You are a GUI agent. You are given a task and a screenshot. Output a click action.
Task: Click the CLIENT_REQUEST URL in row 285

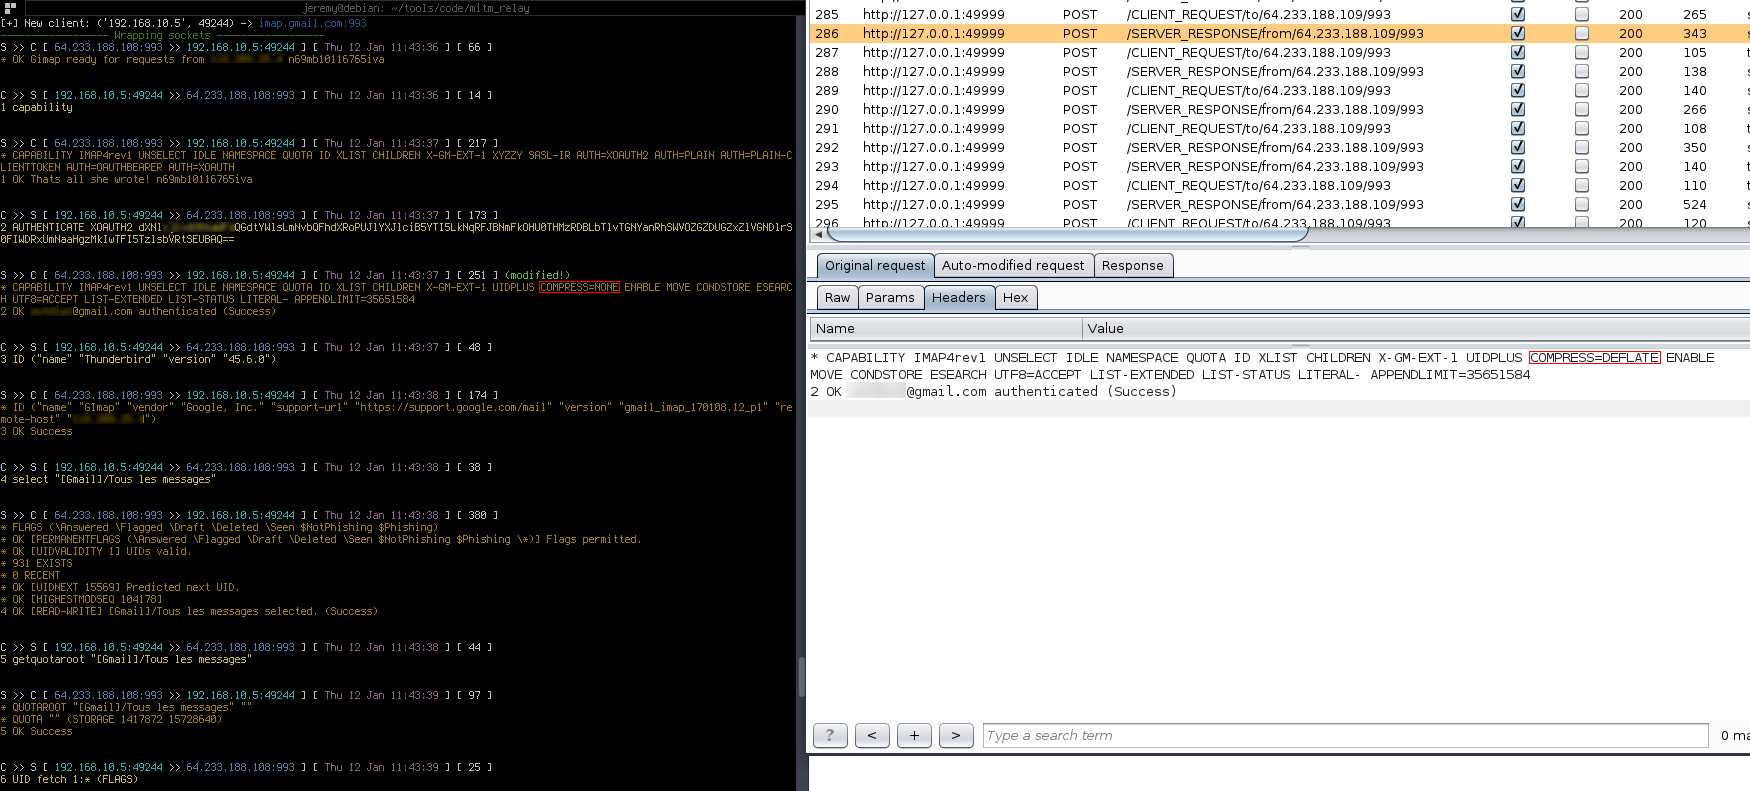pyautogui.click(x=1258, y=14)
